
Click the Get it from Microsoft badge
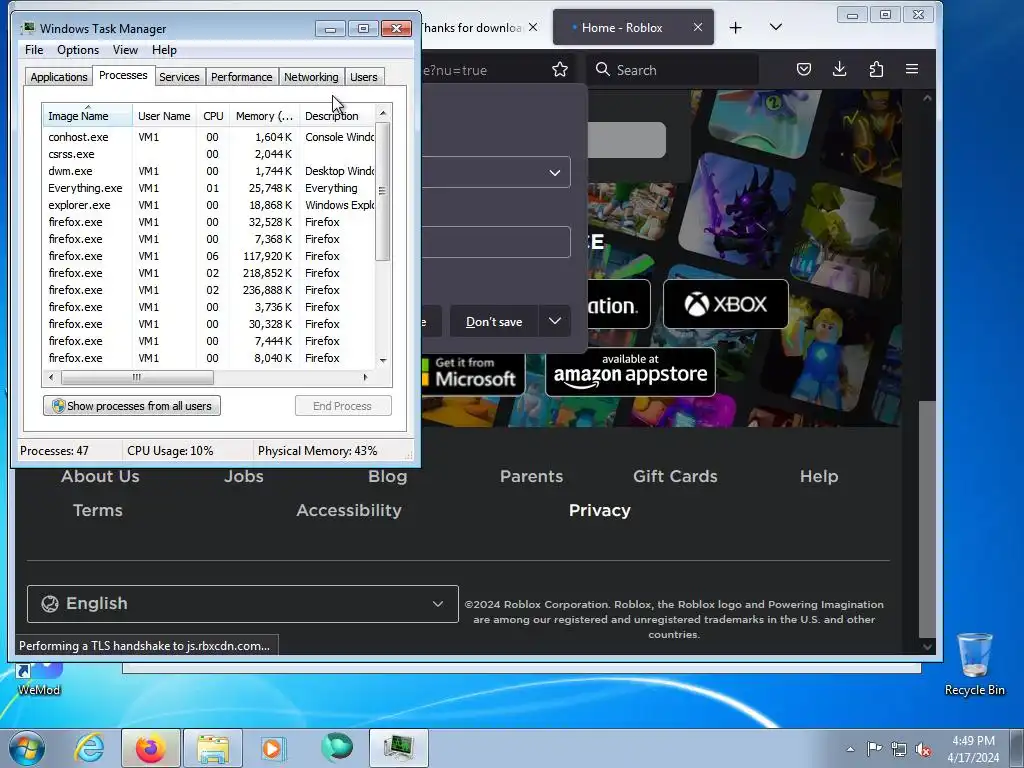click(x=473, y=373)
